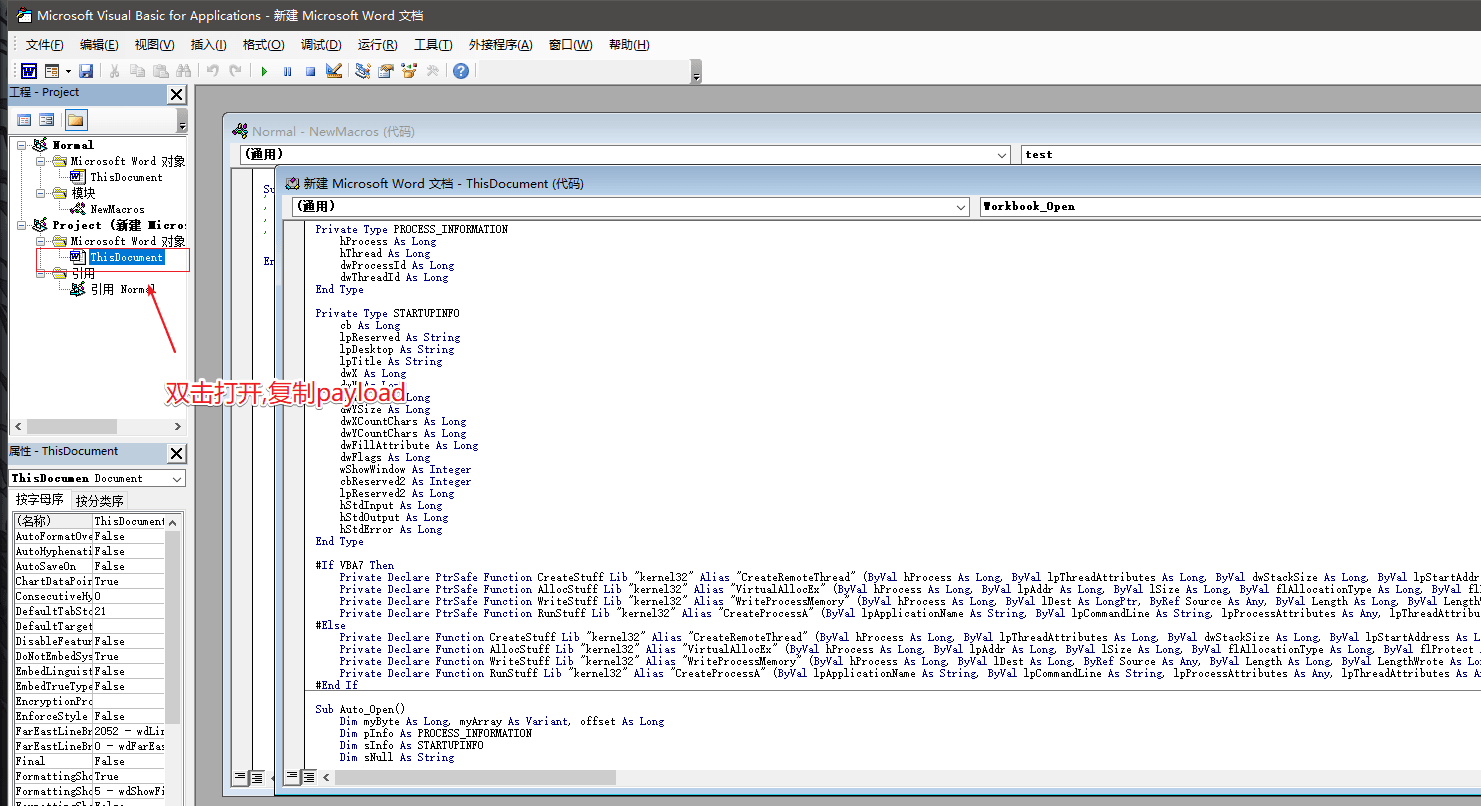Click View Code icon in Project panel

click(x=24, y=120)
